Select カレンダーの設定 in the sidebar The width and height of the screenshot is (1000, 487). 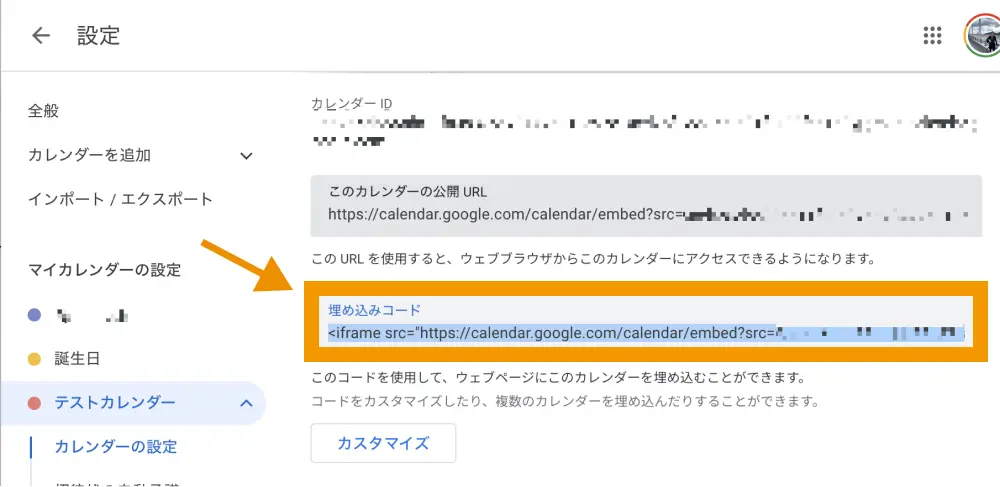tap(116, 446)
